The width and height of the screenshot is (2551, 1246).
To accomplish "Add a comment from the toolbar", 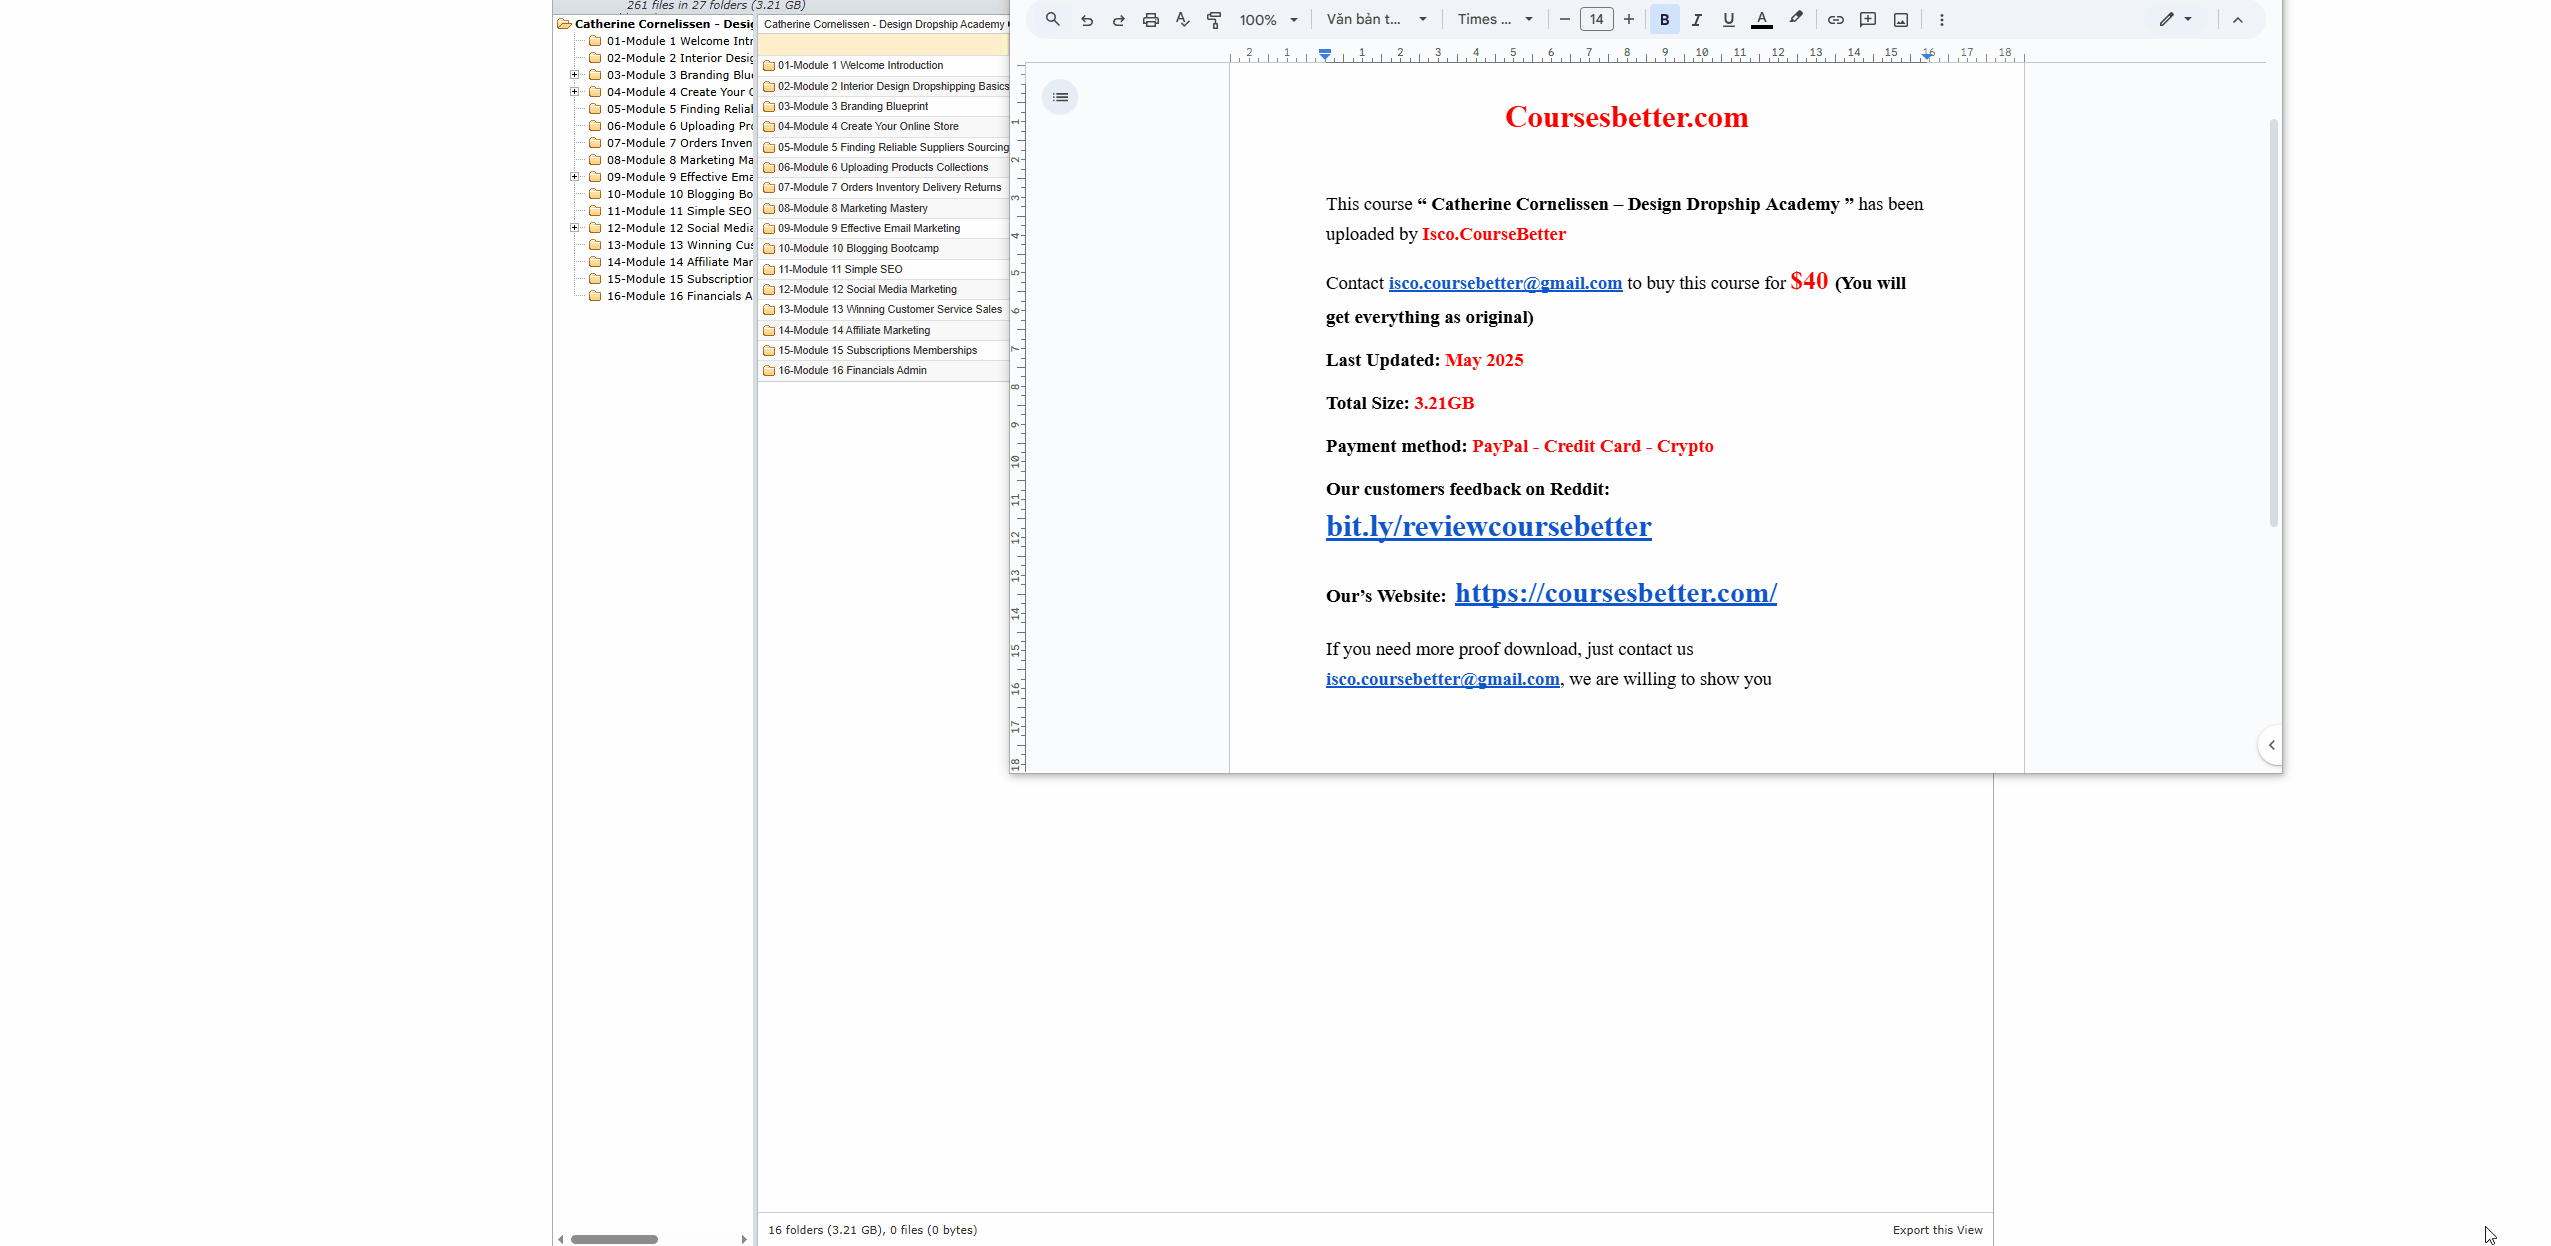I will tap(1868, 19).
